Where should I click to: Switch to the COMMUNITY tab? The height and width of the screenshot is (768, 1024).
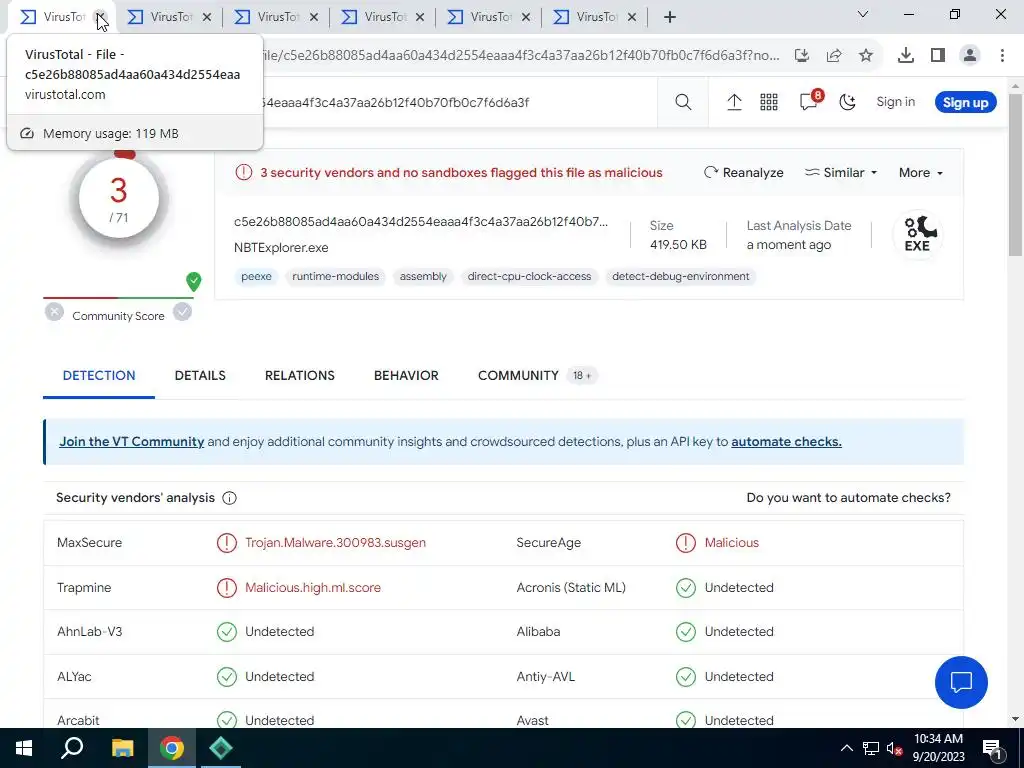click(536, 376)
